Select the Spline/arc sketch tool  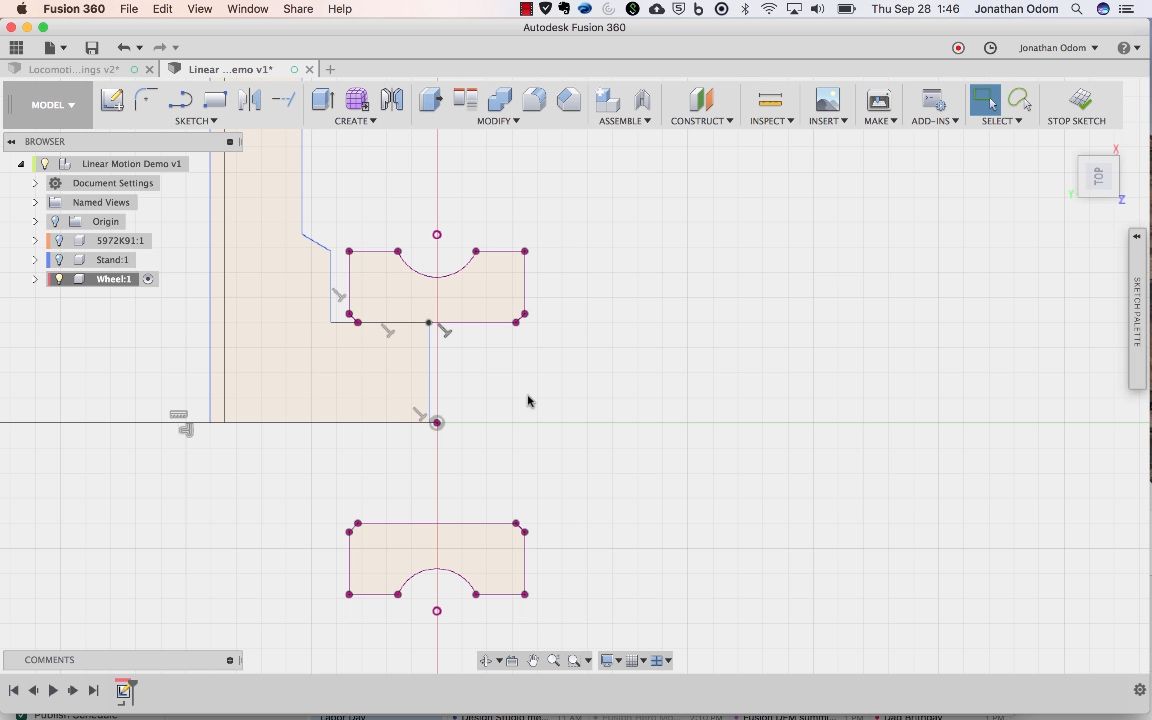180,99
